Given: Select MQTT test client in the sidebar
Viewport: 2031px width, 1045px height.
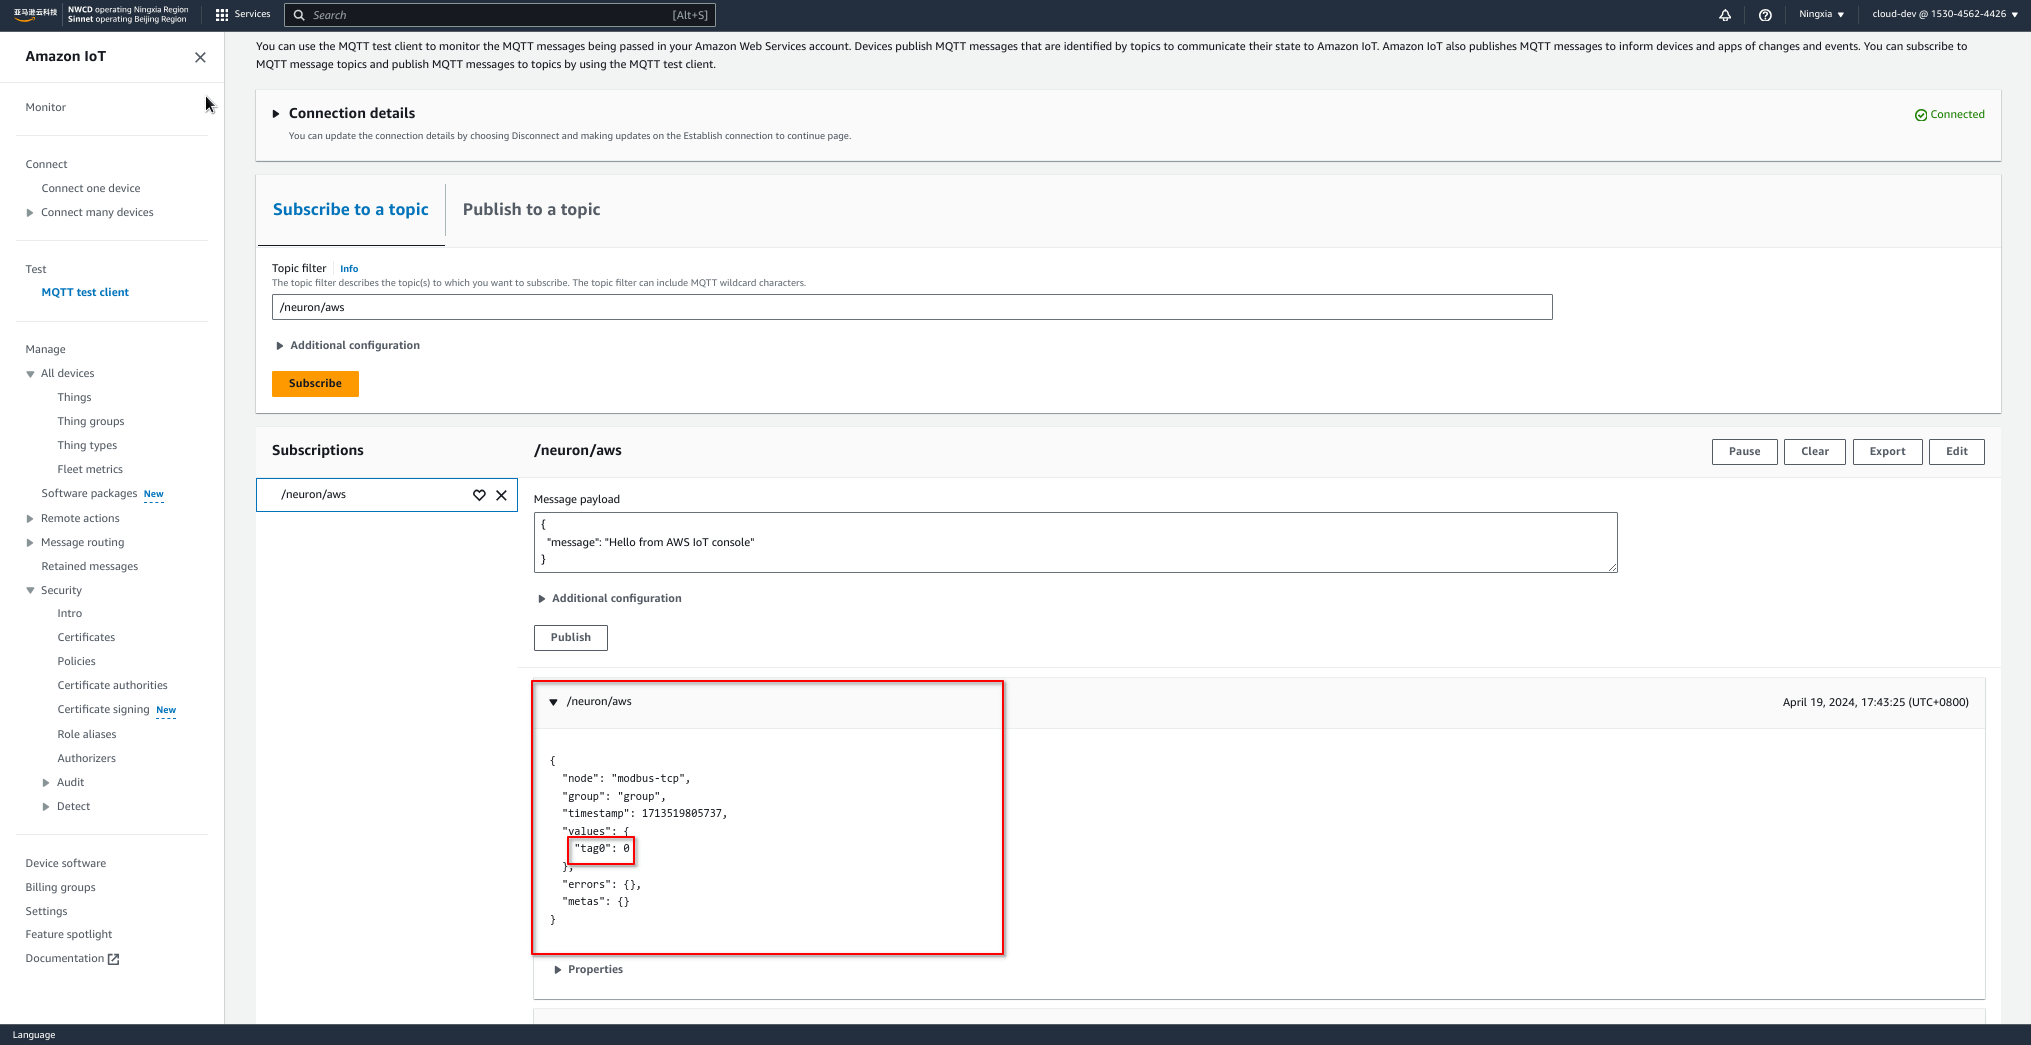Looking at the screenshot, I should [85, 292].
